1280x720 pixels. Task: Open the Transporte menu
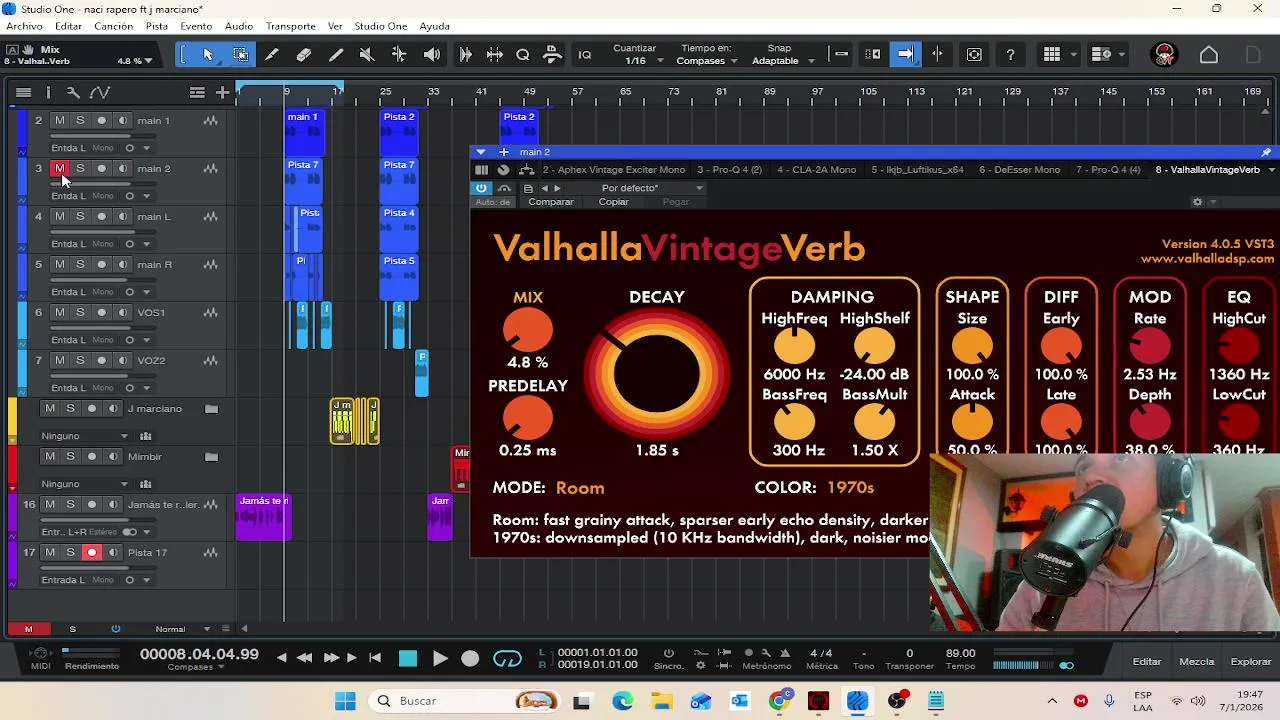290,26
